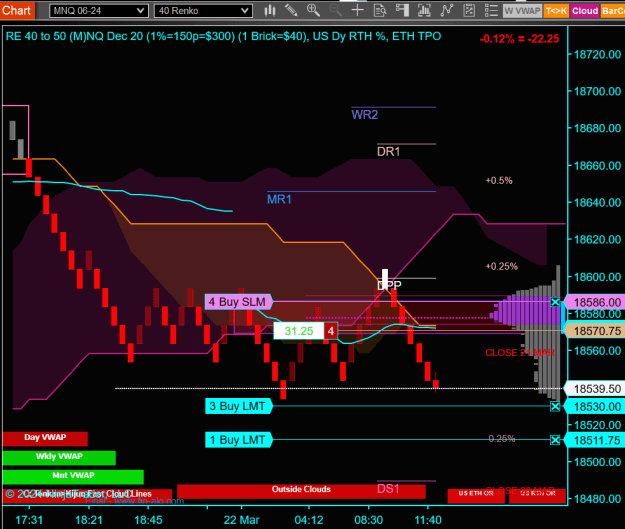Cancel the 1 Buy LMT order via X
The width and height of the screenshot is (625, 529).
(555, 440)
